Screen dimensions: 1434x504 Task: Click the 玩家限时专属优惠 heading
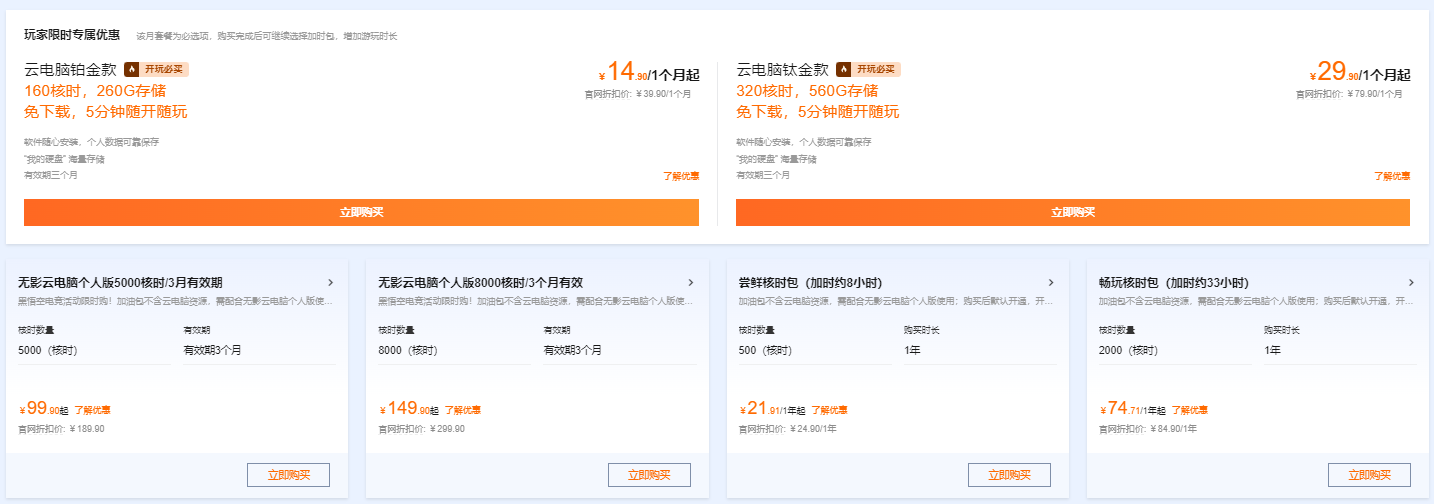point(72,35)
